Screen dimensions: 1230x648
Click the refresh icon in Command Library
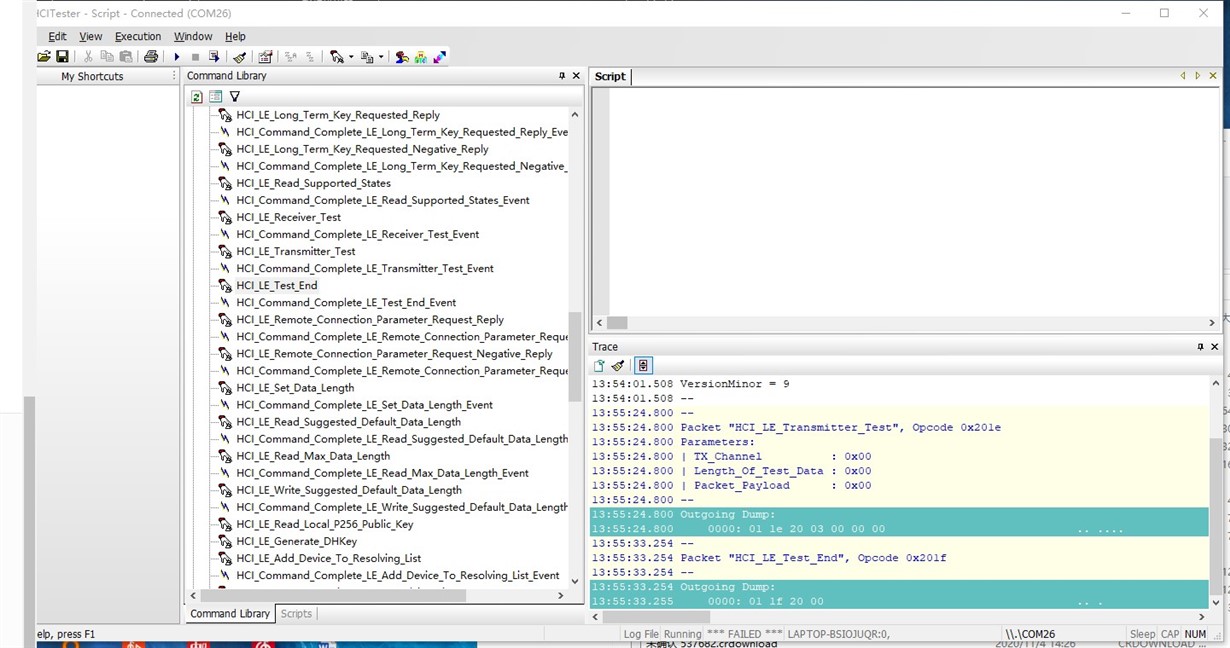(x=197, y=97)
